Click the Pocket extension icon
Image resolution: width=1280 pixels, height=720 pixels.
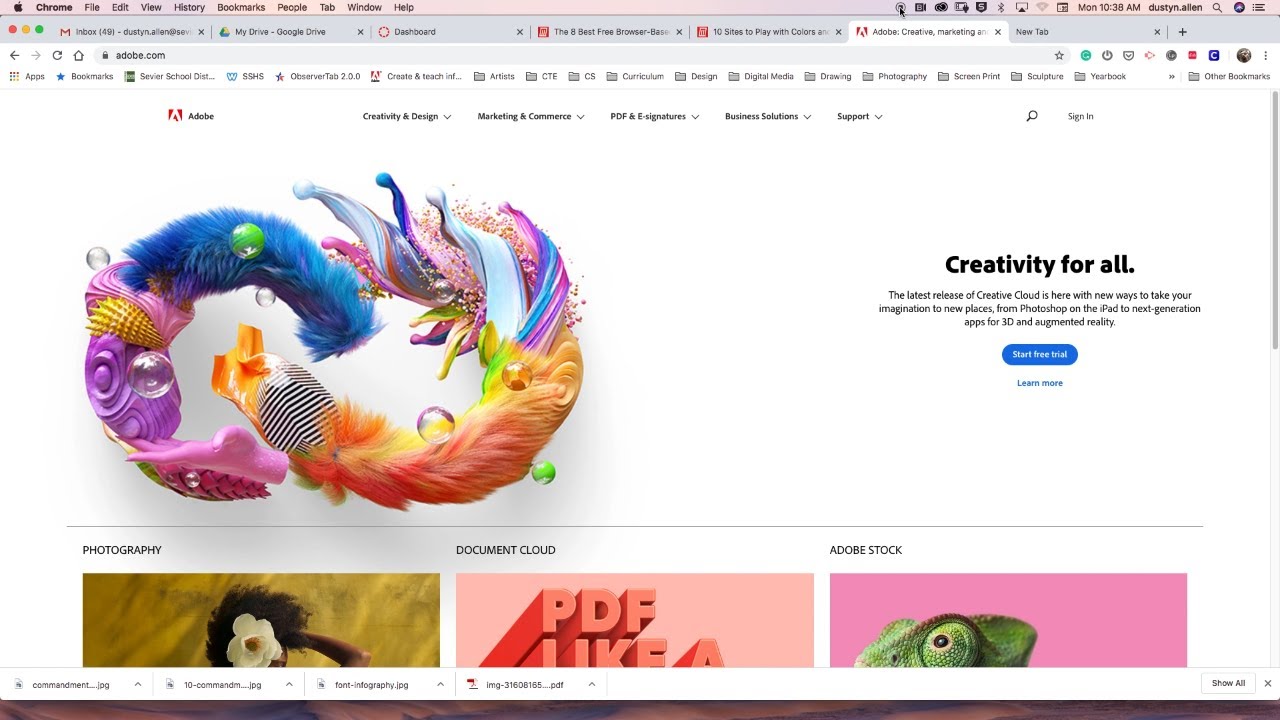pyautogui.click(x=1129, y=55)
